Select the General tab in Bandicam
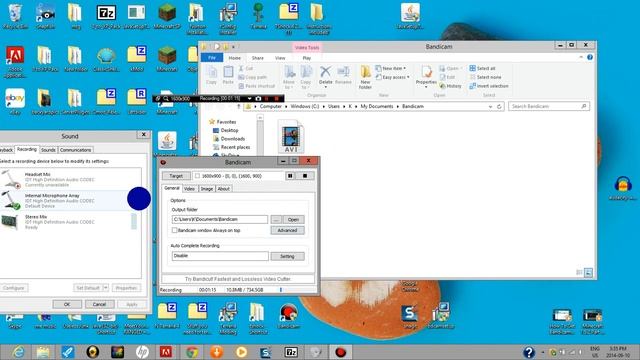Viewport: 640px width, 360px height. pyautogui.click(x=172, y=188)
